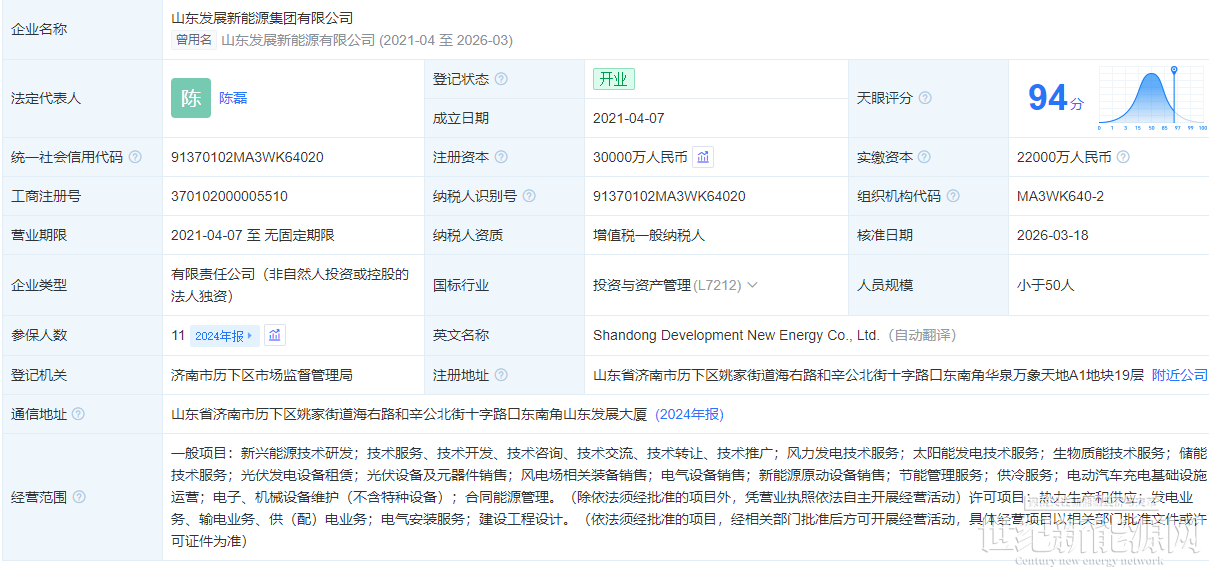
Task: Open the chart icon beside 30000万人民币
Action: click(x=703, y=157)
